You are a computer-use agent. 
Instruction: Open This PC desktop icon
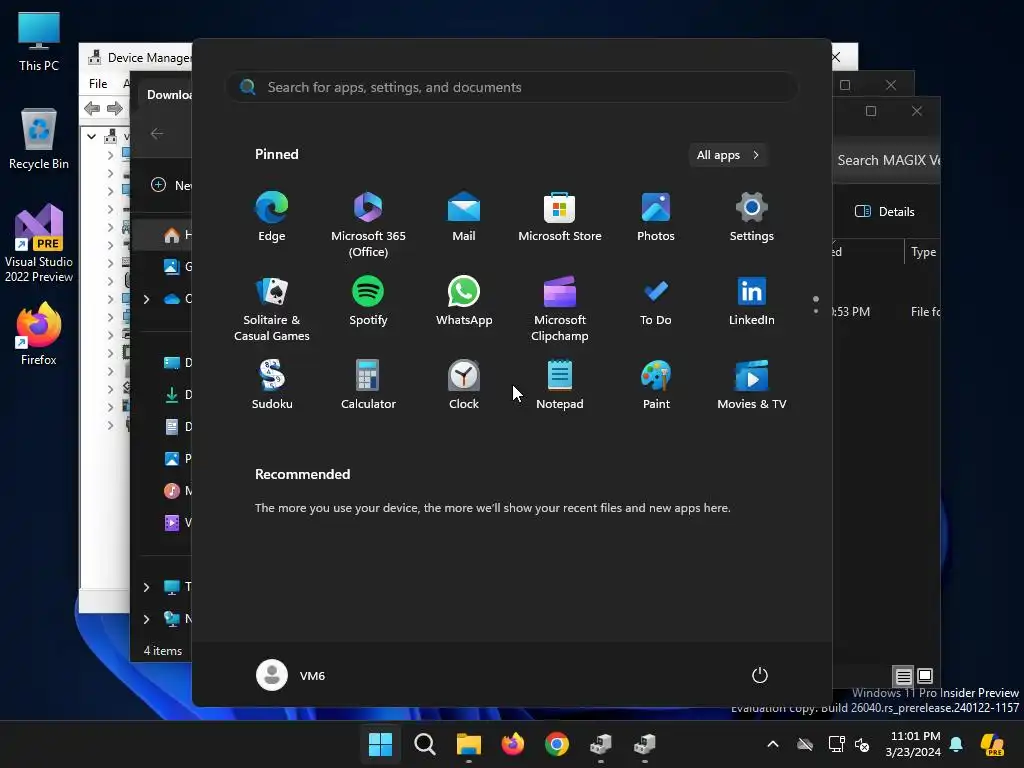(39, 42)
